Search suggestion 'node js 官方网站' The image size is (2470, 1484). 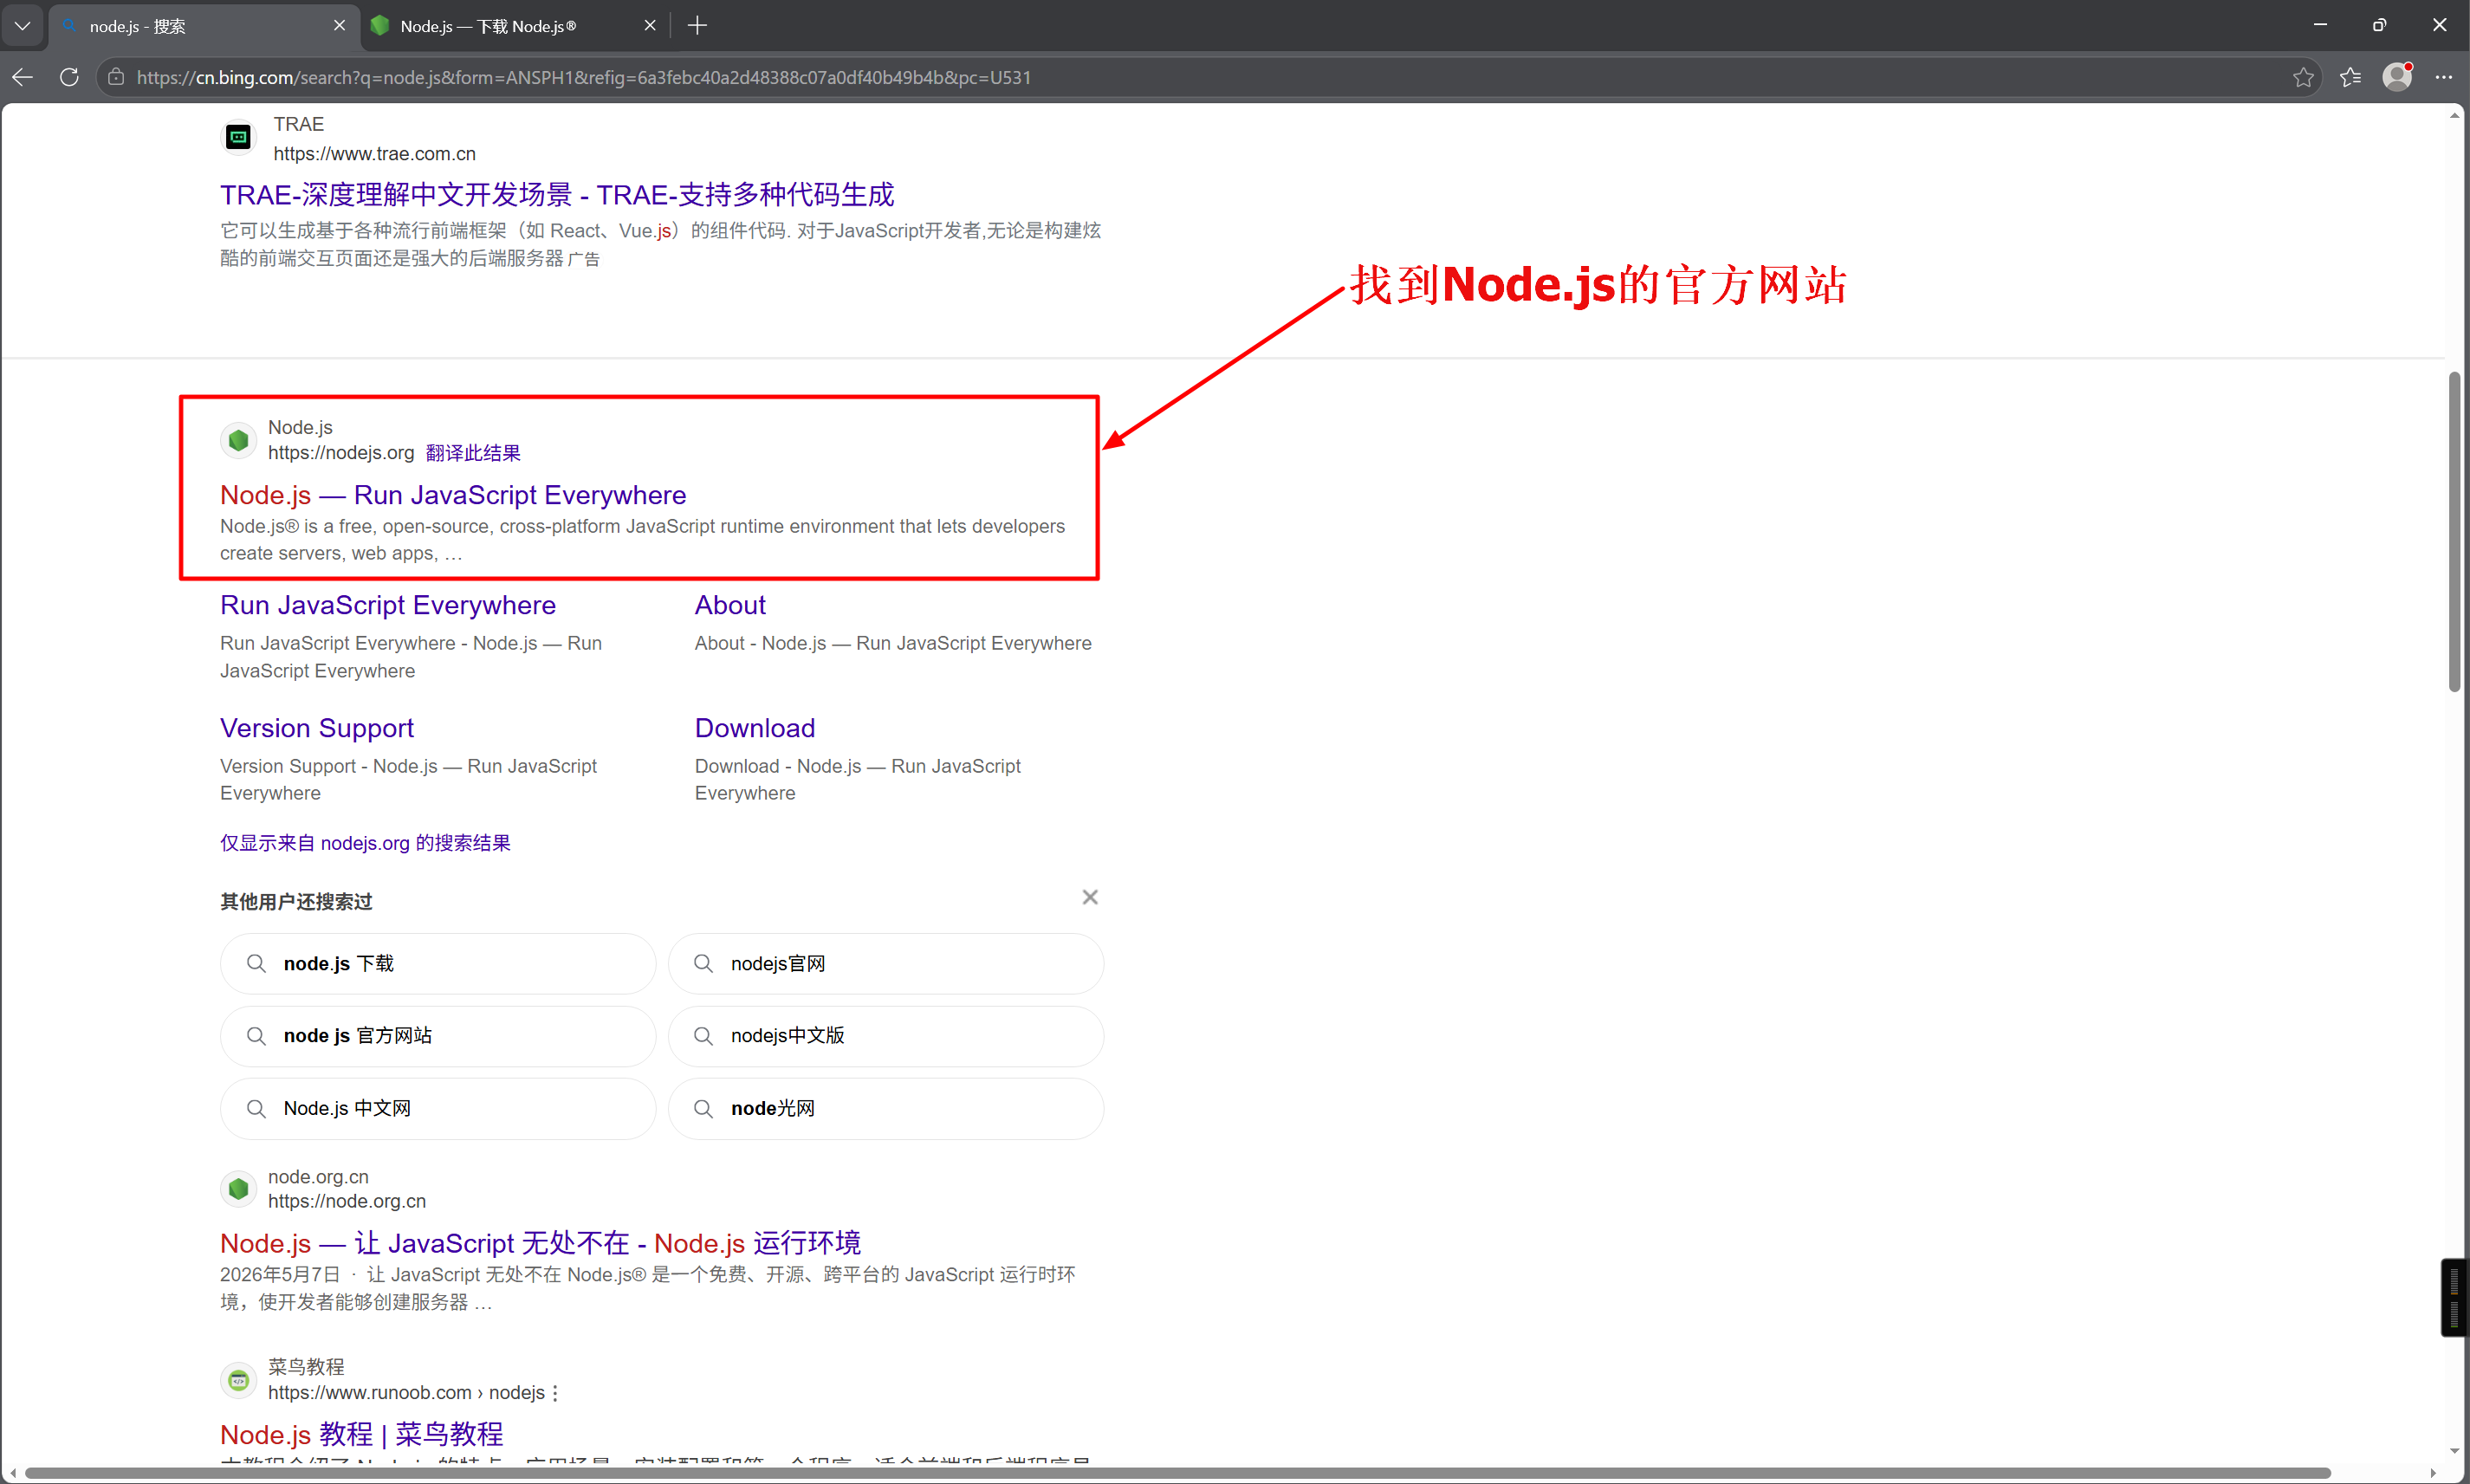(x=438, y=1036)
